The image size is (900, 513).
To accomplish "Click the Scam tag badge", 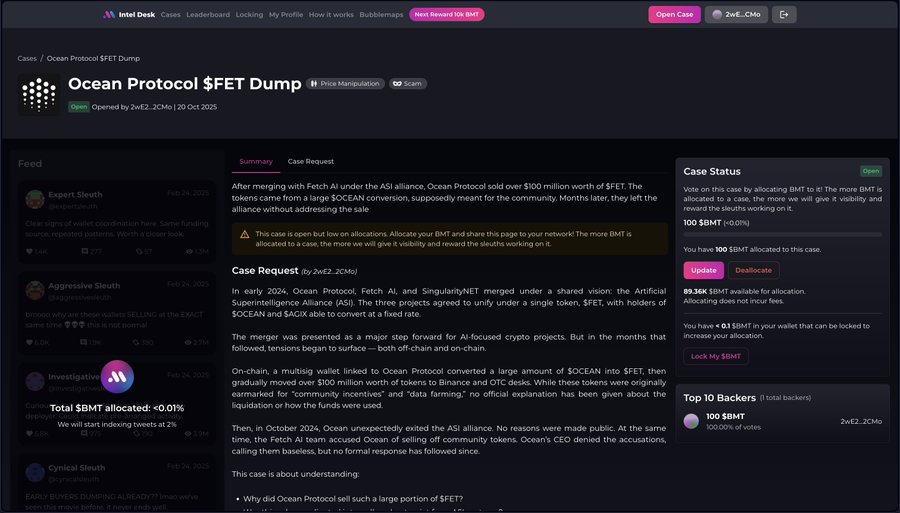I will pos(408,84).
